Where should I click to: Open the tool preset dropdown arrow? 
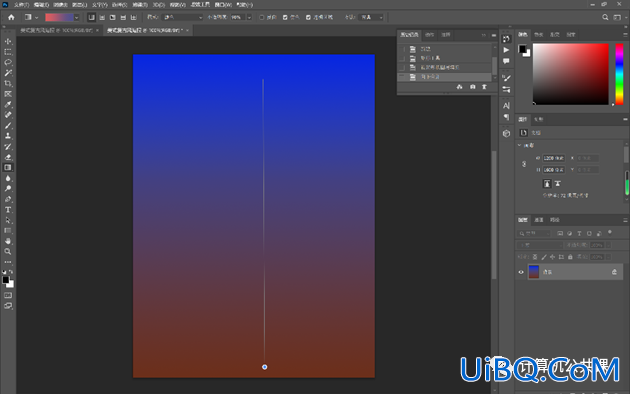pyautogui.click(x=37, y=17)
